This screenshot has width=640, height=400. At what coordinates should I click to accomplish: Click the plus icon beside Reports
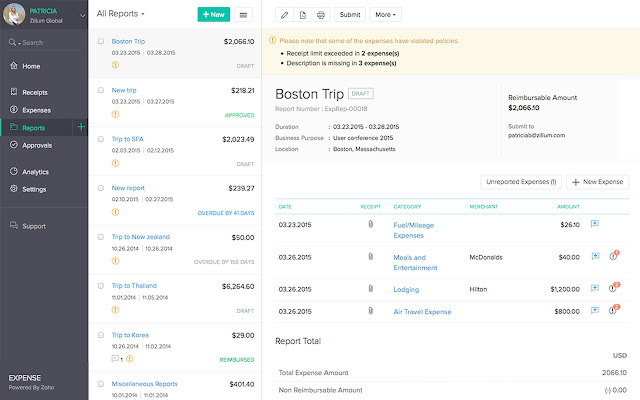pos(81,127)
